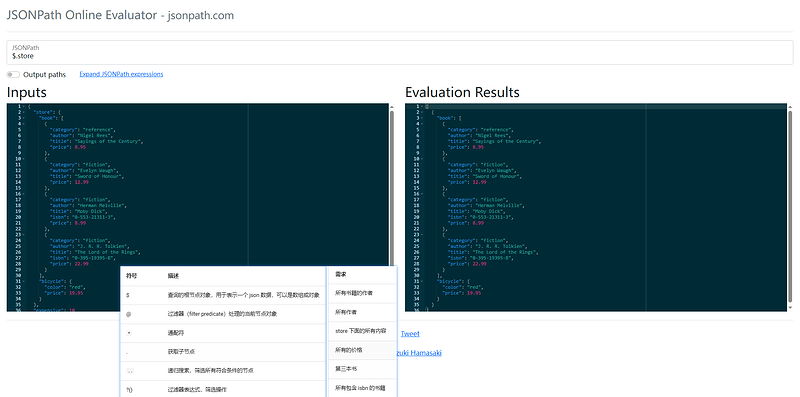800x397 pixels.
Task: Collapse line 1 fold in Evaluation Results
Action: (x=422, y=106)
